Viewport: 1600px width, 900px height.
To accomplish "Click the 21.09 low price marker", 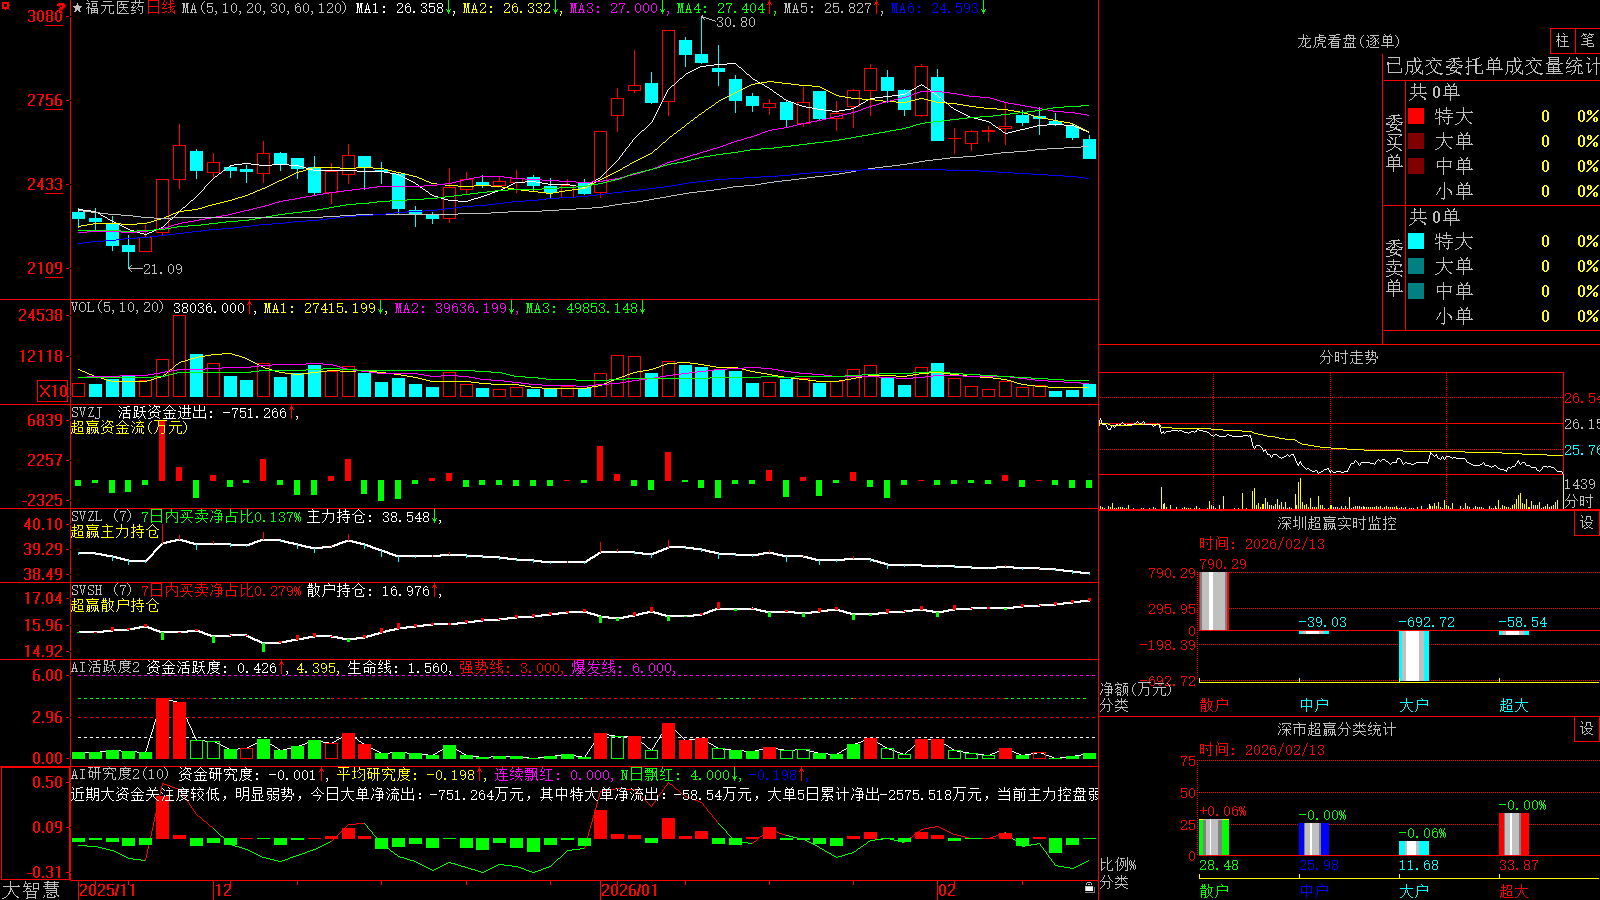I will 162,269.
